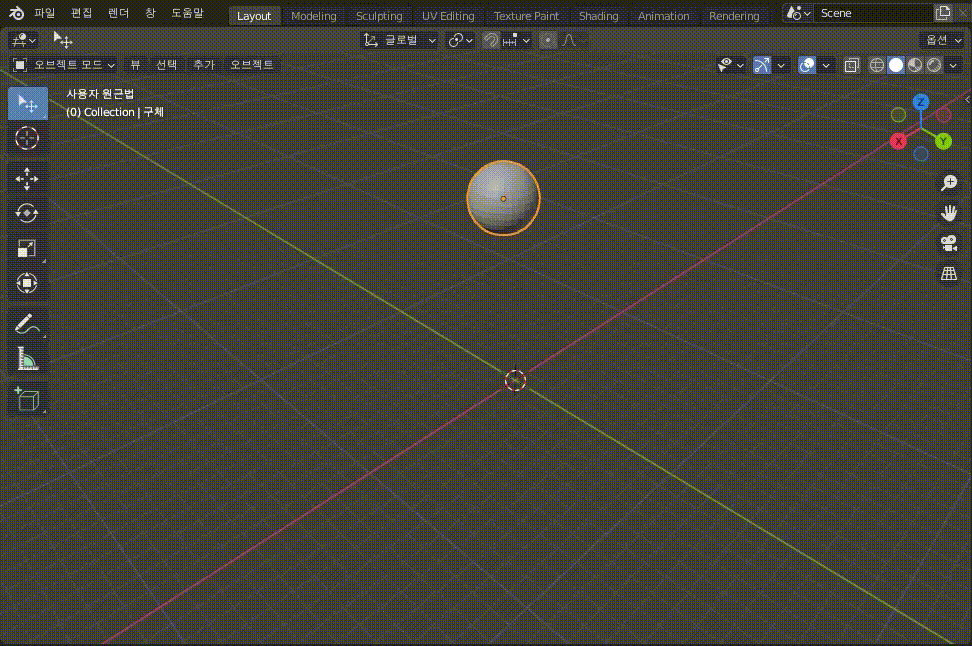Switch to wireframe shading
This screenshot has height=646, width=972.
point(877,65)
